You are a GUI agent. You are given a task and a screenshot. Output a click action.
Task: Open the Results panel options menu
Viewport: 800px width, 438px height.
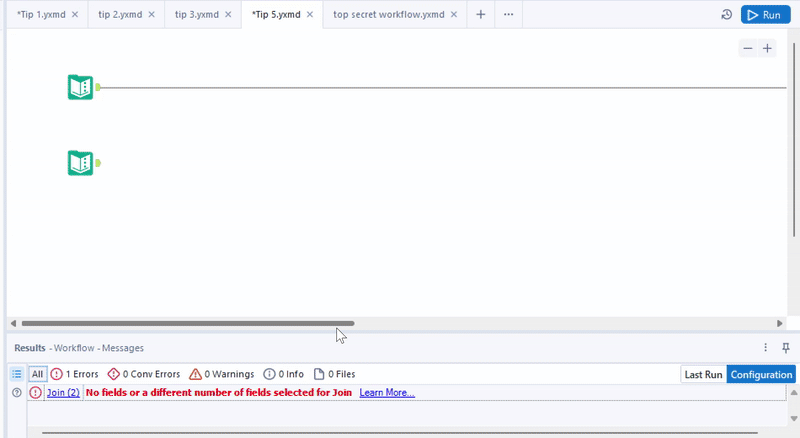(765, 348)
